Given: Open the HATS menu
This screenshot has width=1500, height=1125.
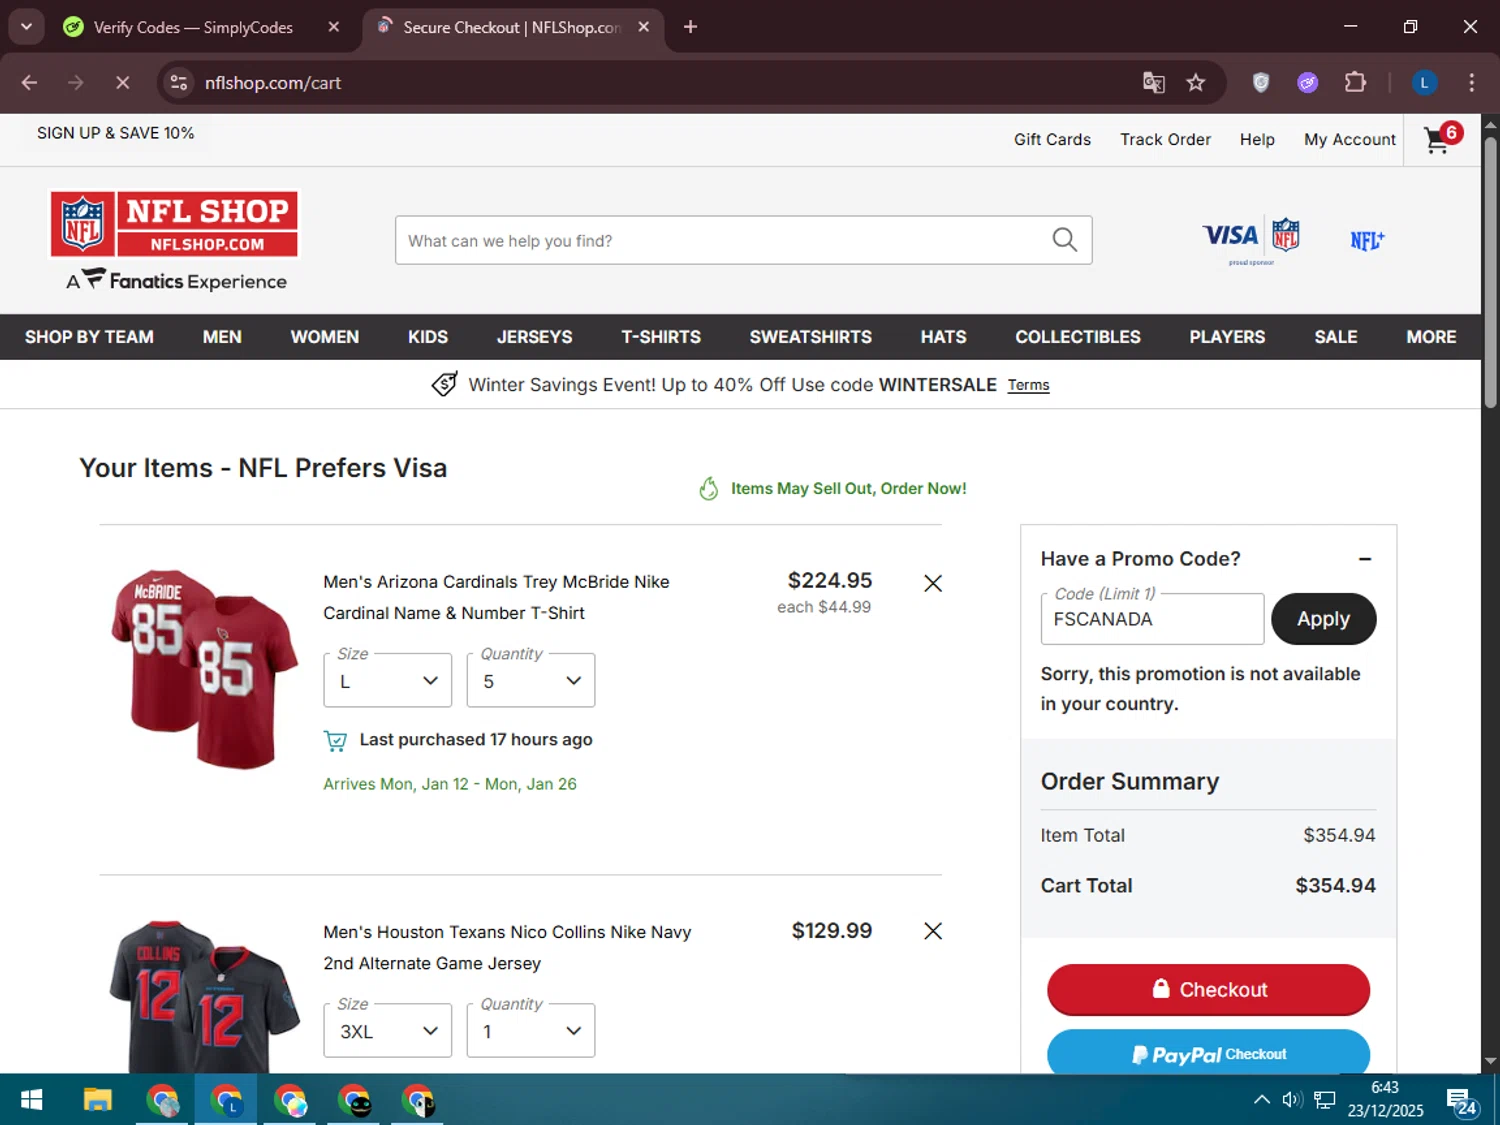Looking at the screenshot, I should point(943,337).
